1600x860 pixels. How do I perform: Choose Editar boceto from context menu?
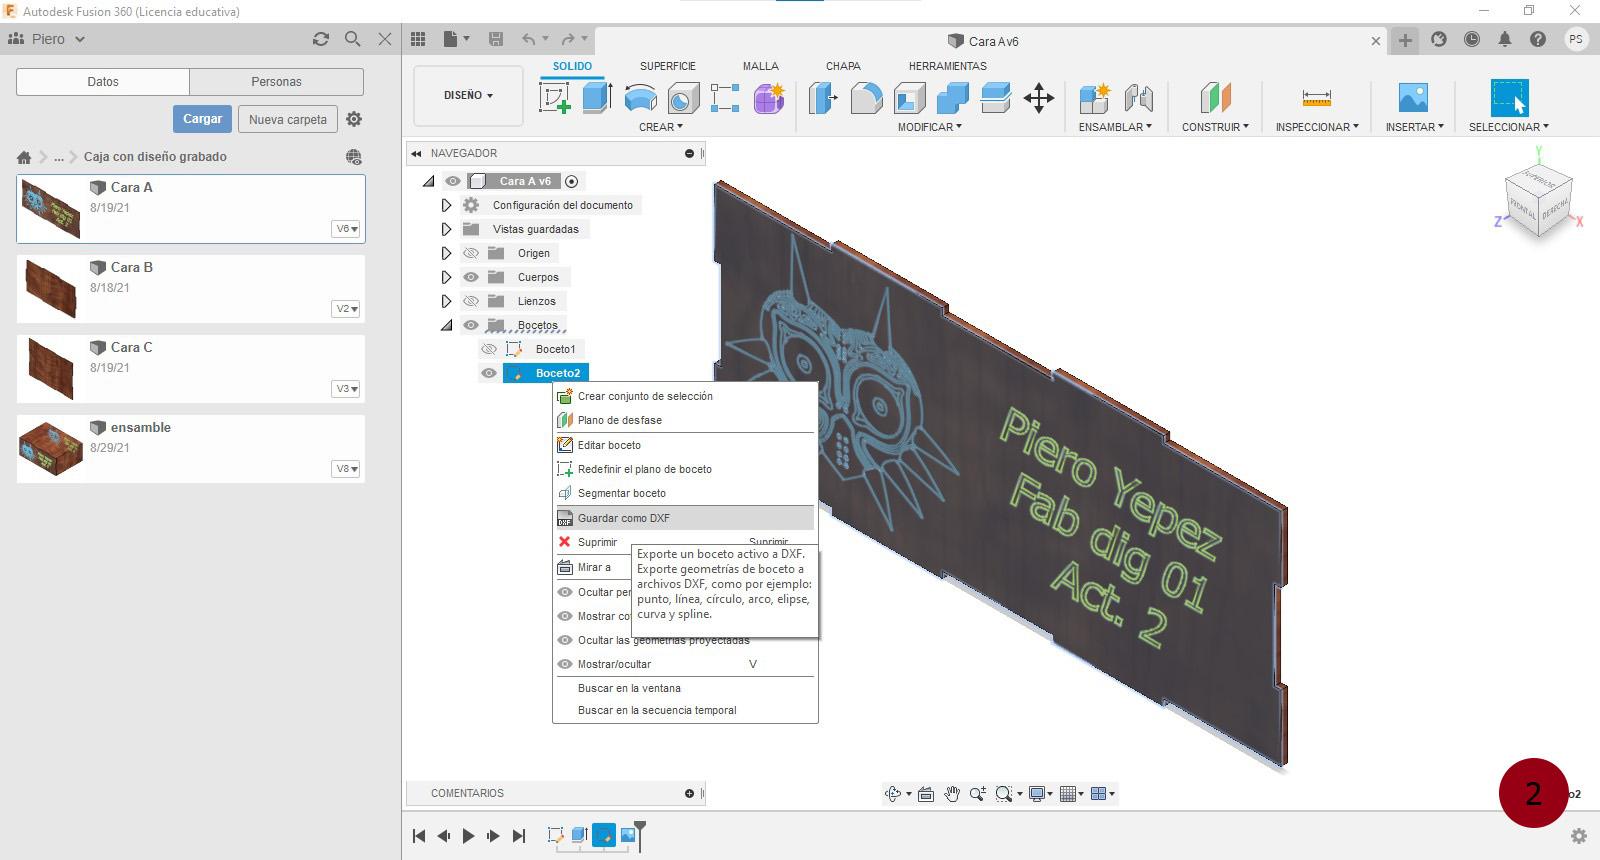(685, 445)
